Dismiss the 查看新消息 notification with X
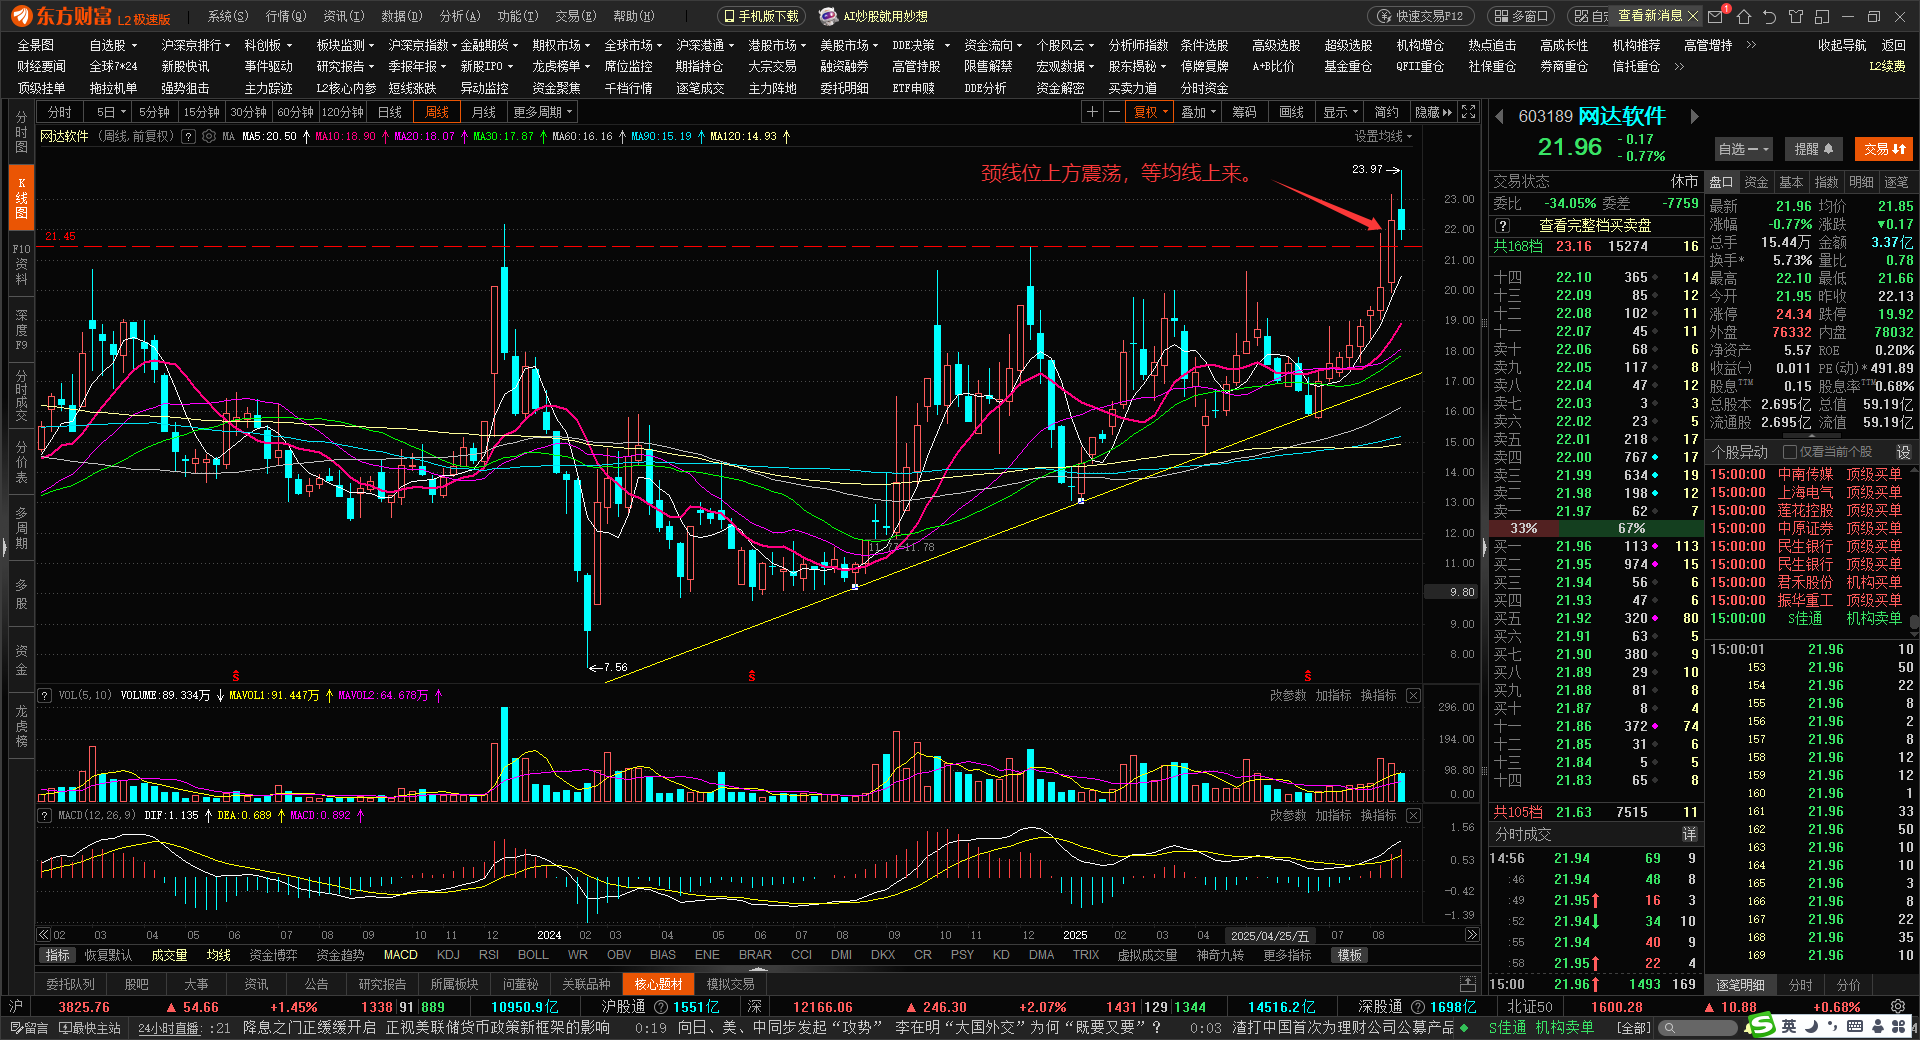Viewport: 1920px width, 1040px height. 1692,16
